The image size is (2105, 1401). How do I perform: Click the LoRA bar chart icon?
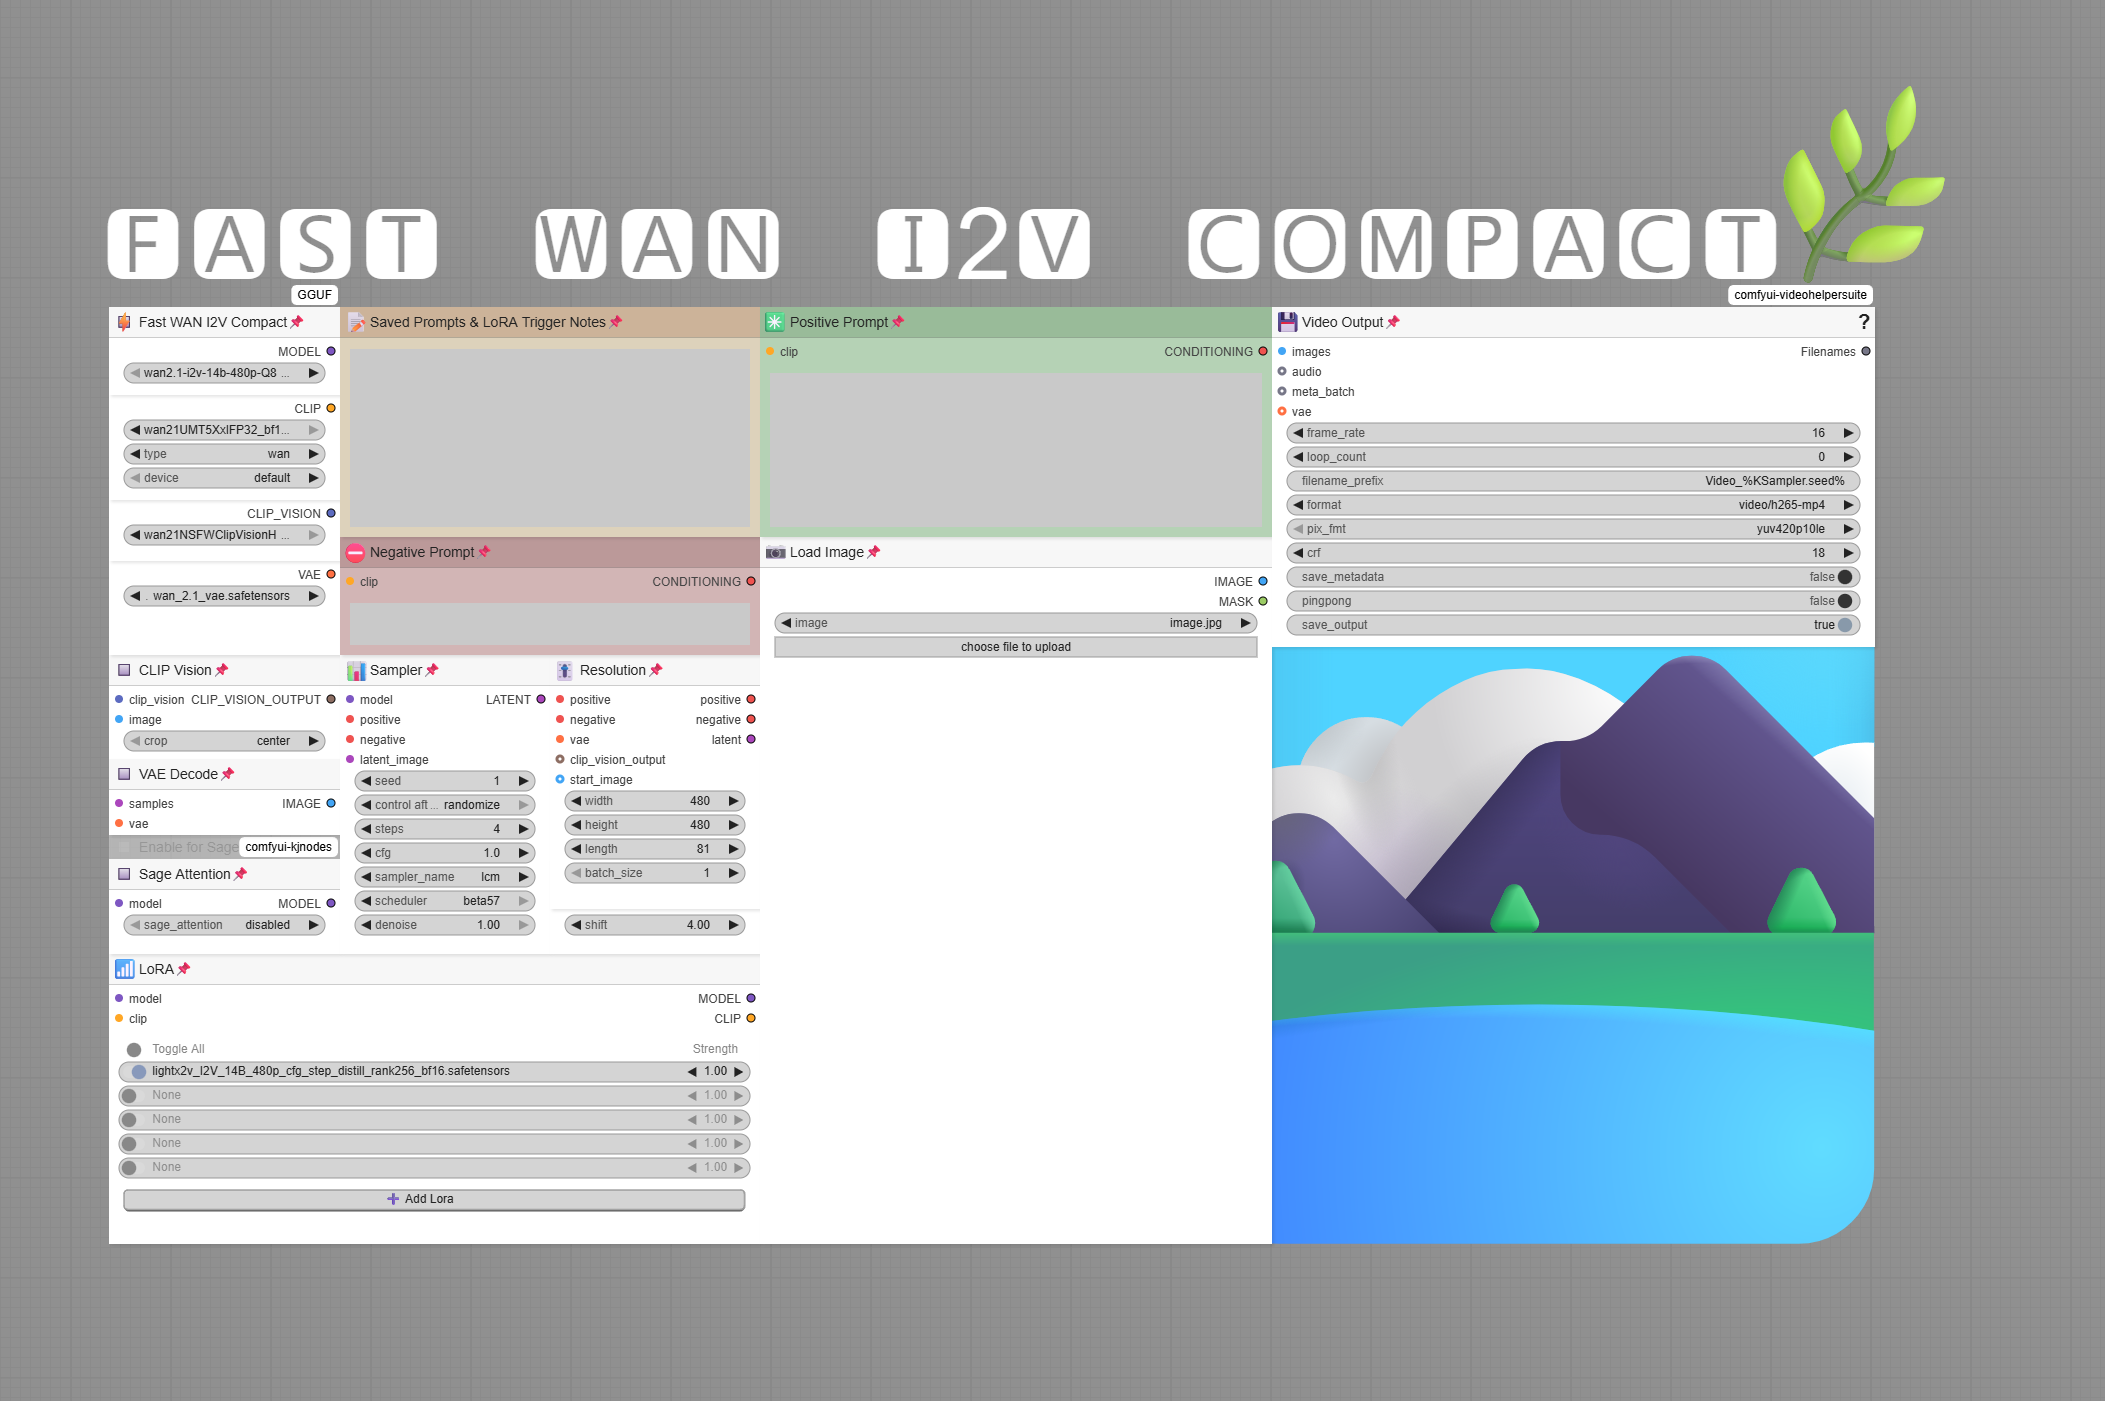pos(124,969)
